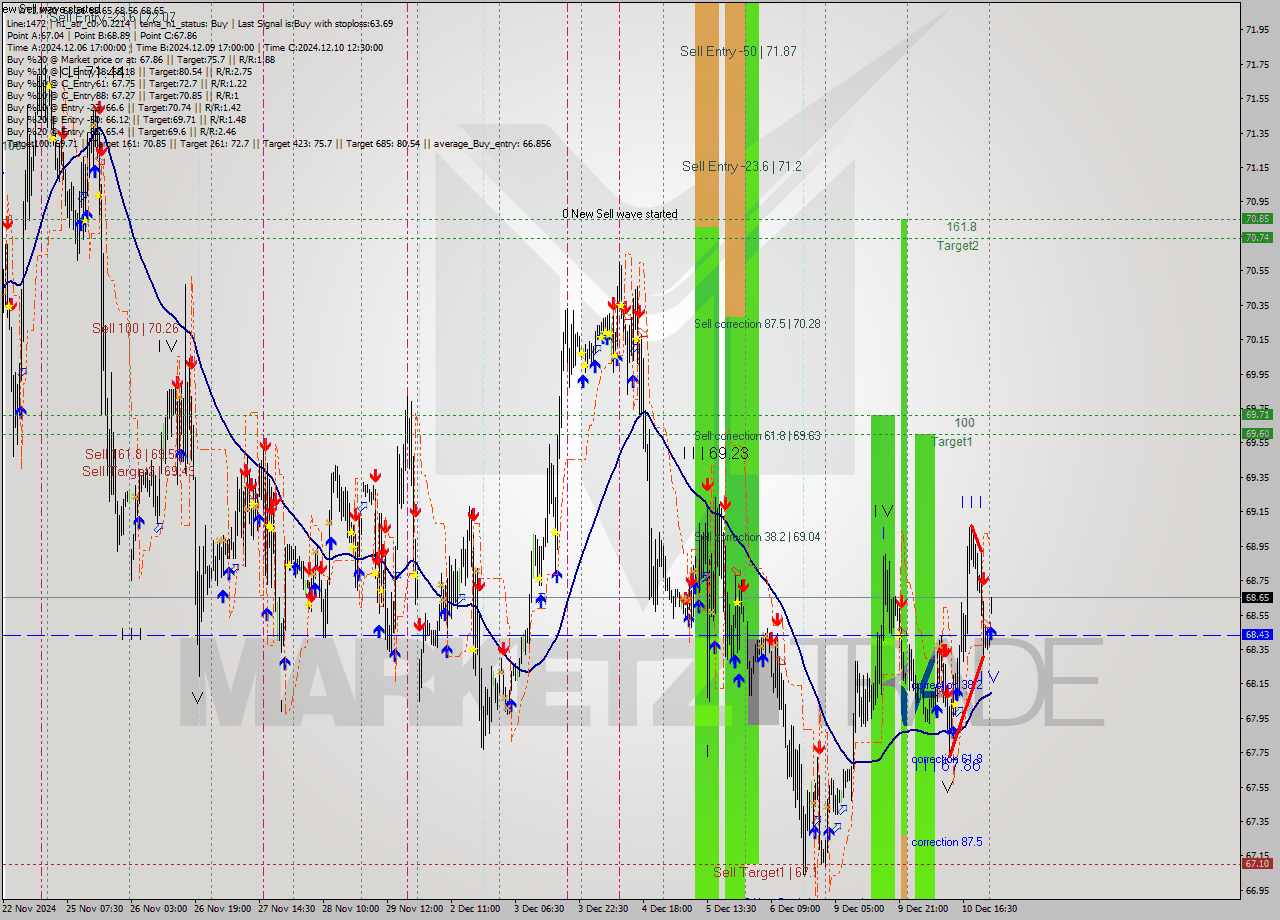Click the green '161.8' level label
Screen dimensions: 1280x920
pyautogui.click(x=961, y=228)
